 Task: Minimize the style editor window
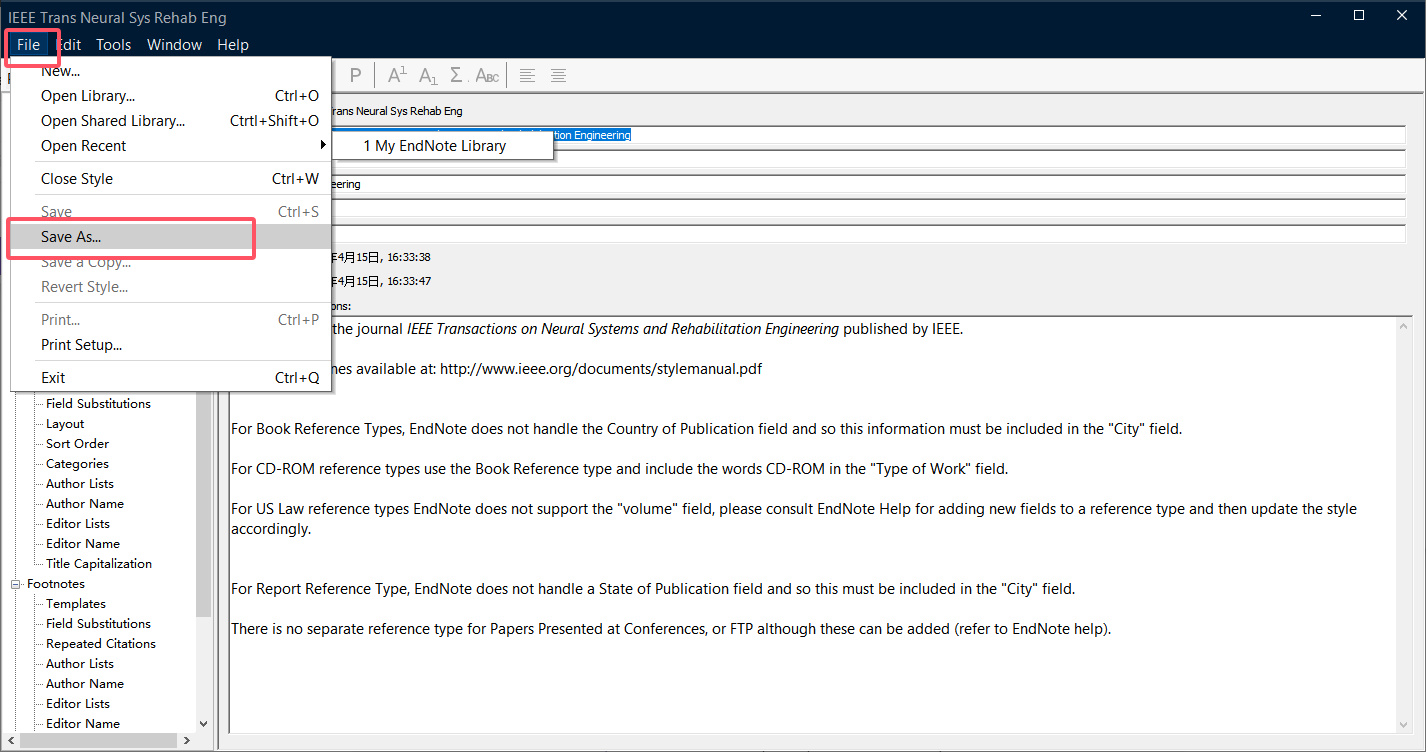tap(1314, 15)
